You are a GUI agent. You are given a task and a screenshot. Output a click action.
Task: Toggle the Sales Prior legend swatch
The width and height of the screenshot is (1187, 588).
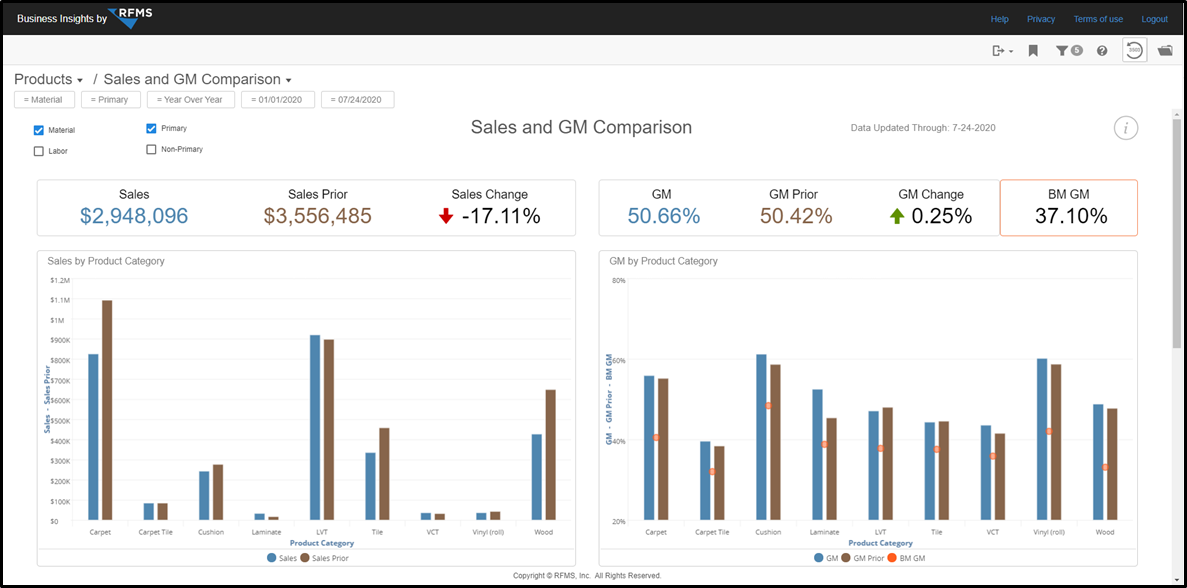[x=305, y=558]
